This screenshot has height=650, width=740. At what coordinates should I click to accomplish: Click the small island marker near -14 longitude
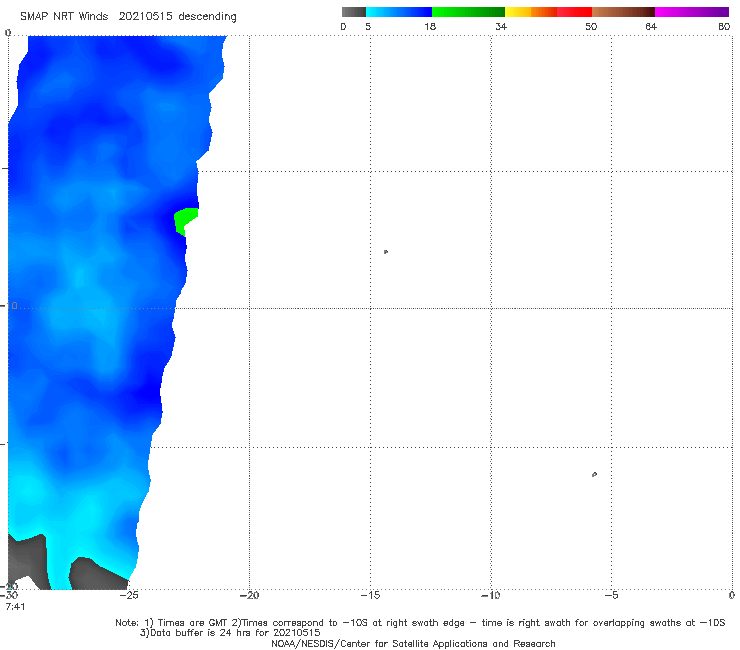click(x=386, y=252)
